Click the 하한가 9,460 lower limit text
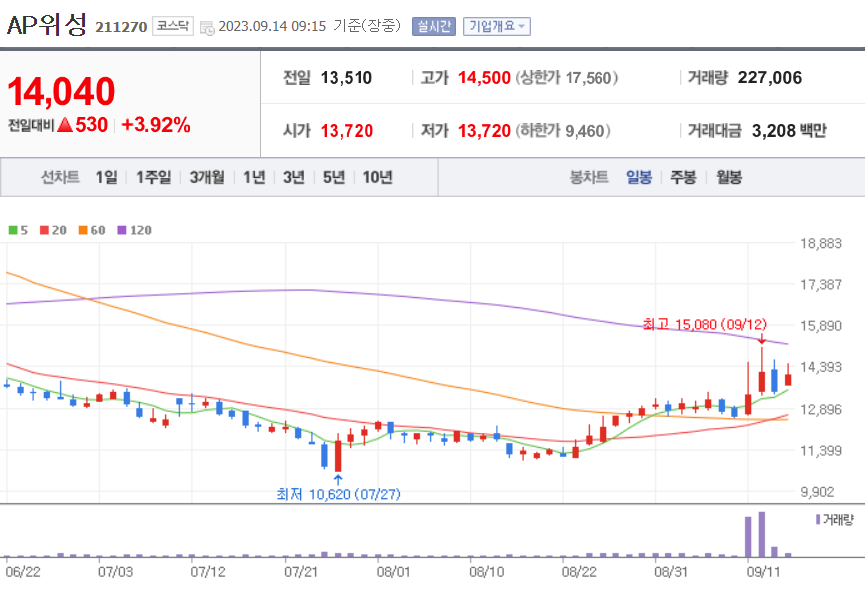The height and width of the screenshot is (591, 865). (563, 131)
